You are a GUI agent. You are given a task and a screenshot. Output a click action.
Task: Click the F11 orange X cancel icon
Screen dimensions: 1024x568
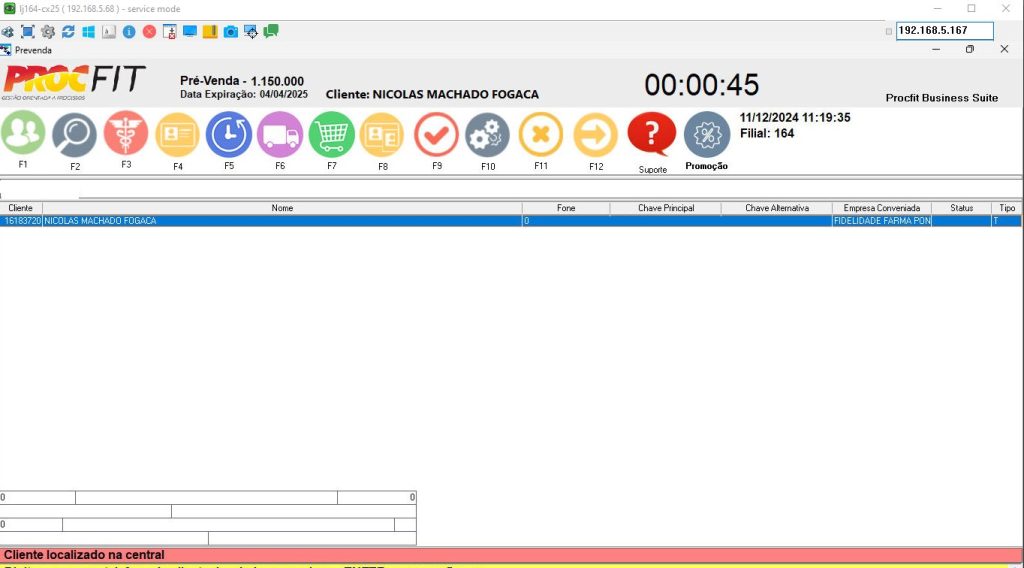coord(541,134)
